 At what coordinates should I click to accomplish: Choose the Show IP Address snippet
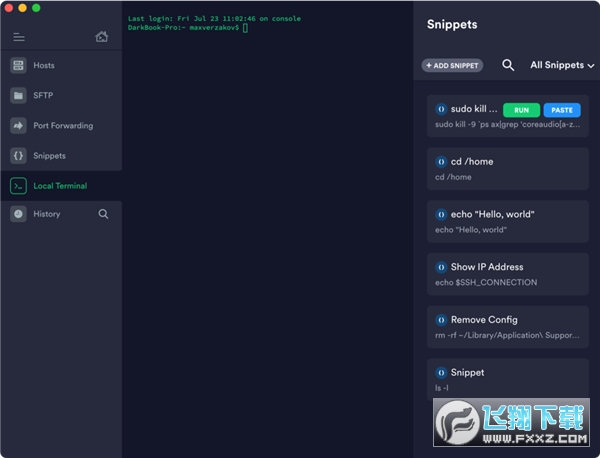(507, 274)
